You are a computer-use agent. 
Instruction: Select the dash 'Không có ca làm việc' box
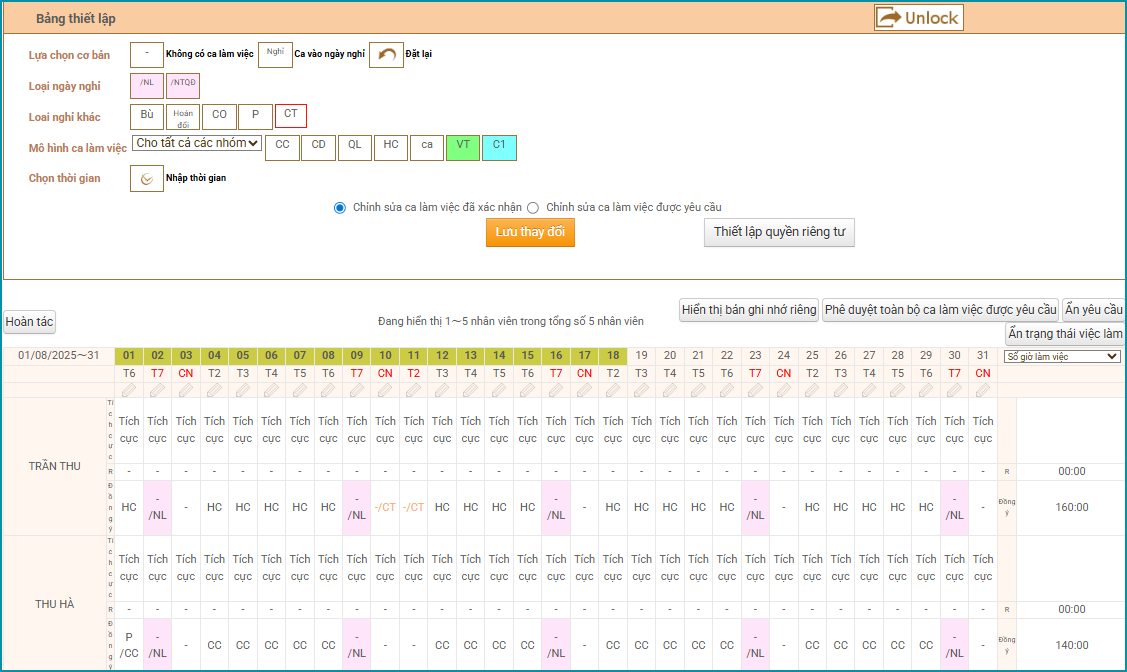147,54
